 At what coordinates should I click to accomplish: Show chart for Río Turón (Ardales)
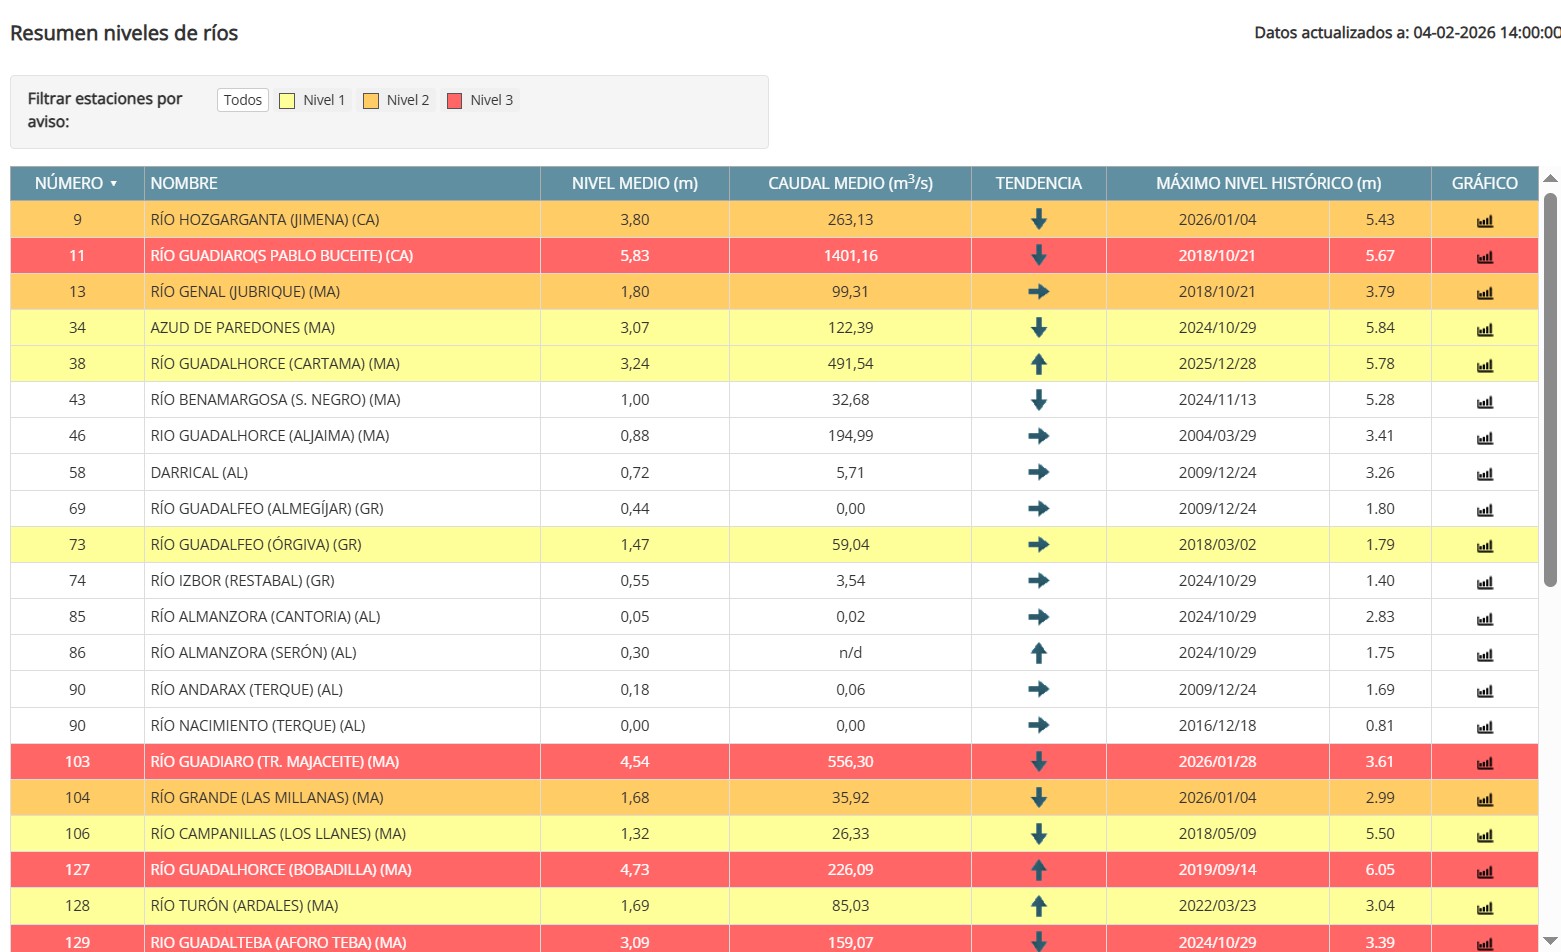pyautogui.click(x=1484, y=907)
